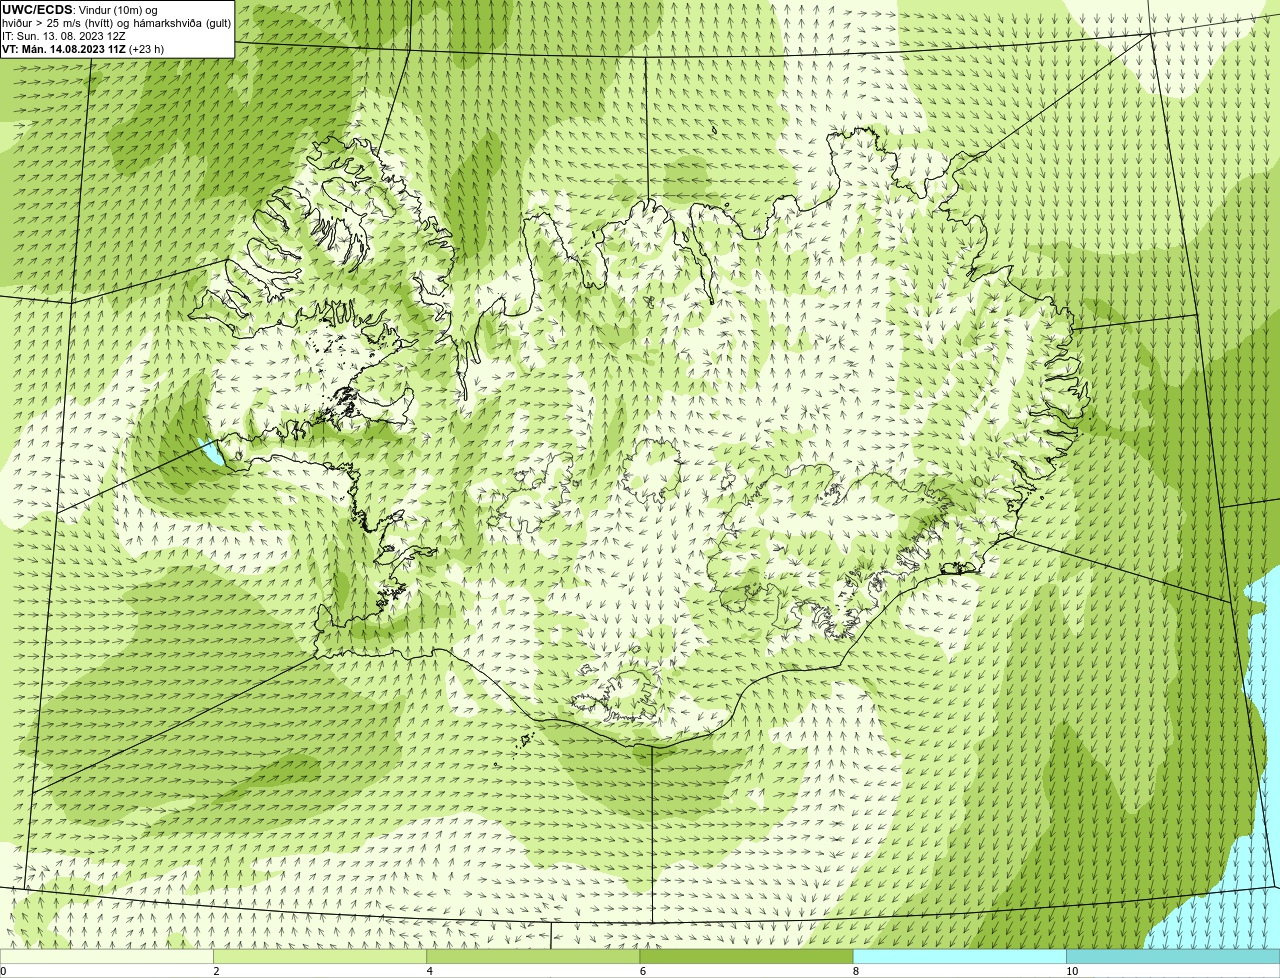This screenshot has width=1280, height=978.
Task: Click the 0–2 m/s palest legend swatch
Action: tap(106, 956)
